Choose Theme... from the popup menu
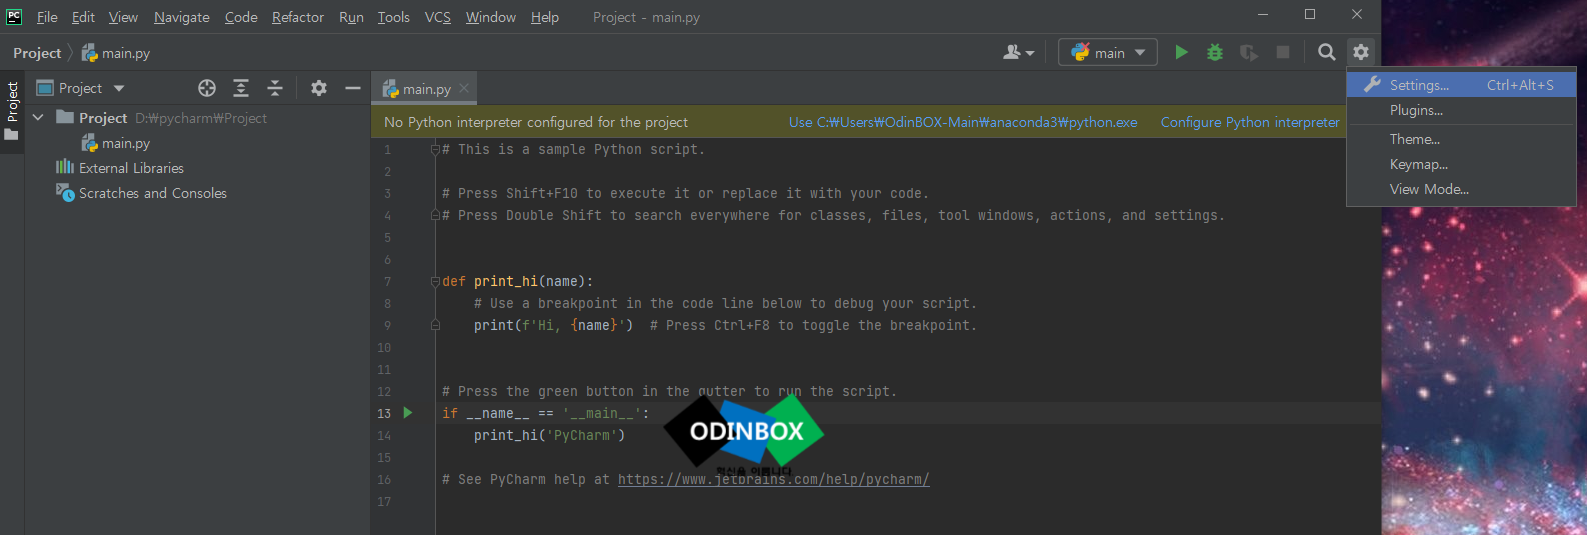The height and width of the screenshot is (535, 1587). [x=1461, y=139]
